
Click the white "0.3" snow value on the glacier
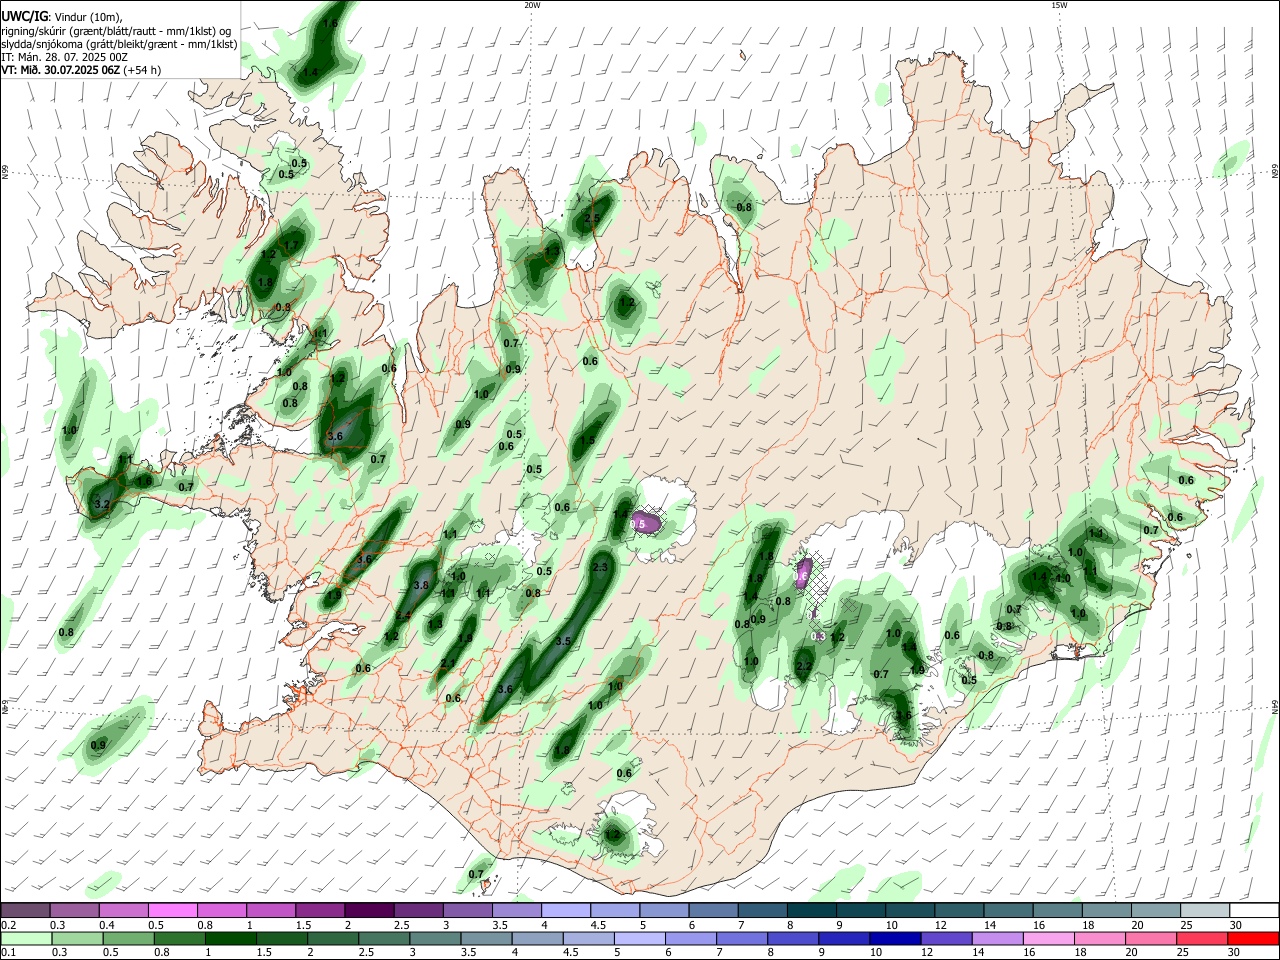(x=818, y=636)
